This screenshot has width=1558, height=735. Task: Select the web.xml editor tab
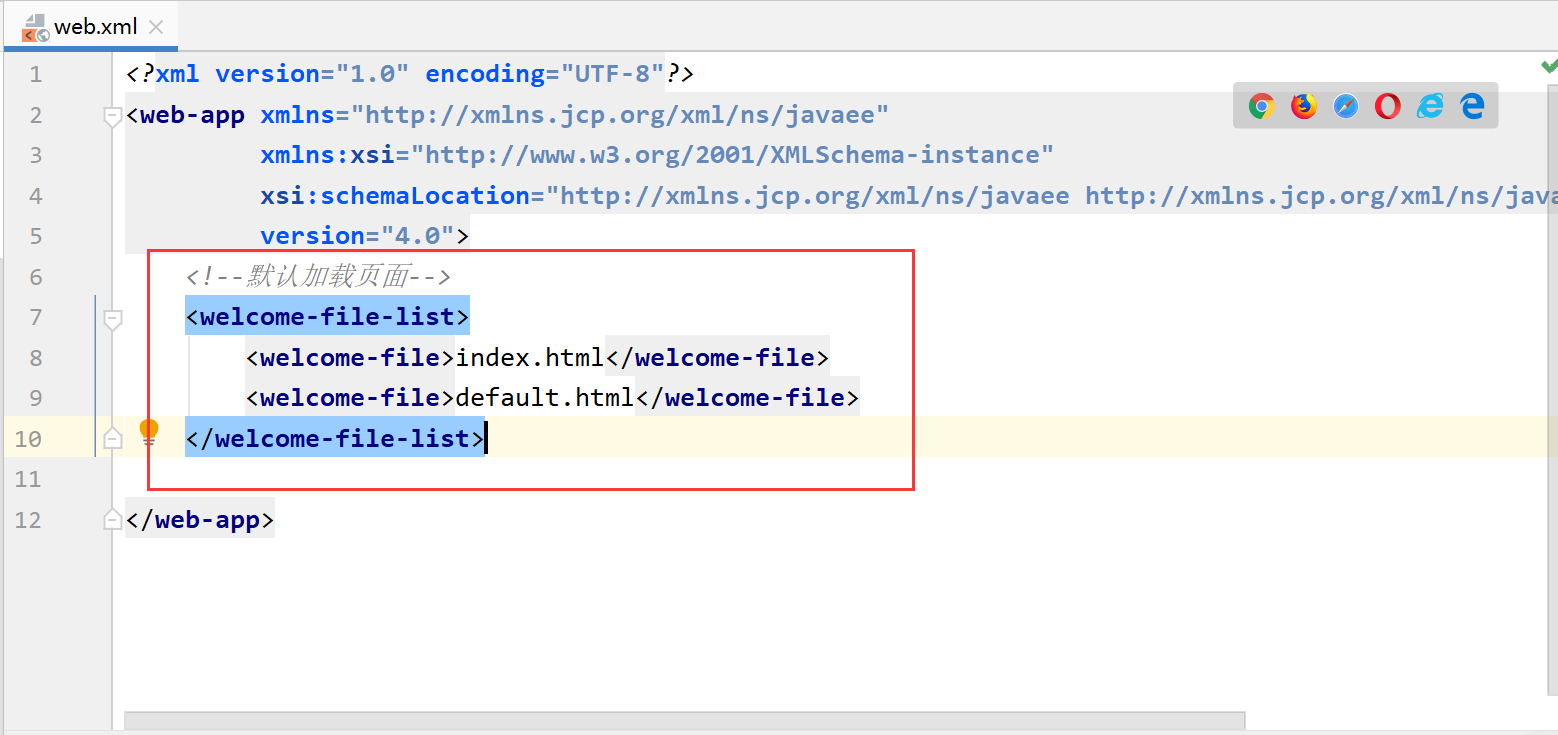[x=90, y=27]
